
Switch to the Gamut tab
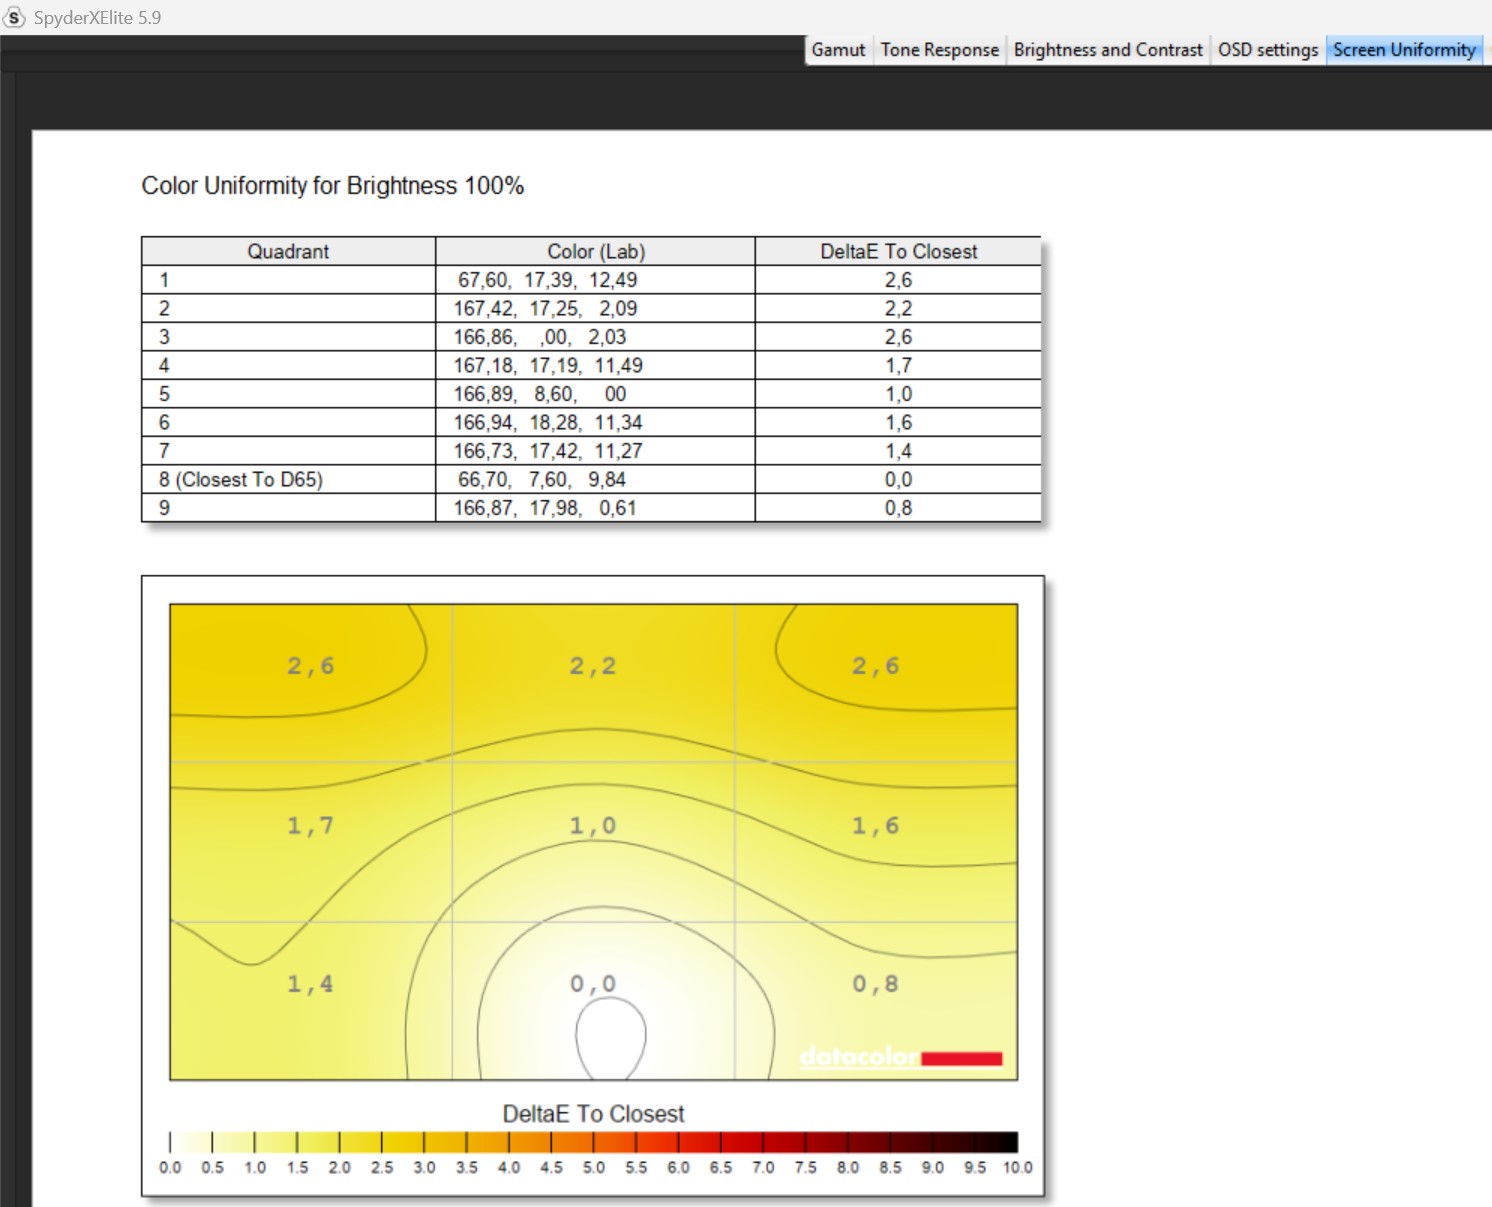click(838, 50)
